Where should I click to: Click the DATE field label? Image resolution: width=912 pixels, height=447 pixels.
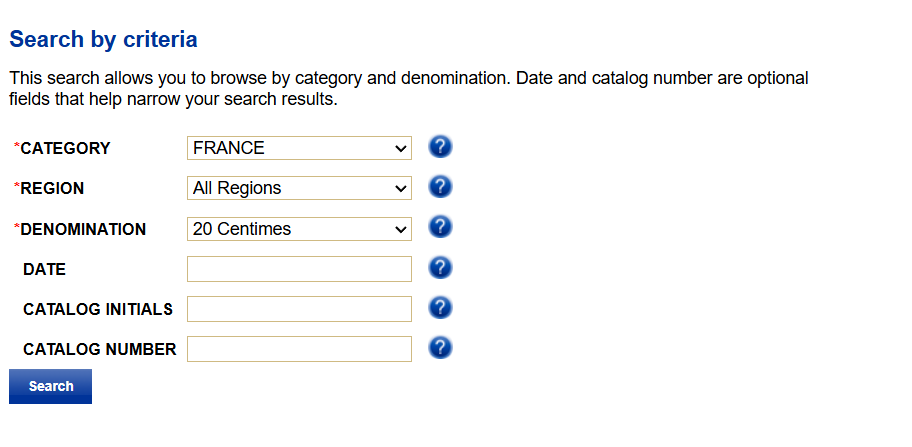[44, 269]
